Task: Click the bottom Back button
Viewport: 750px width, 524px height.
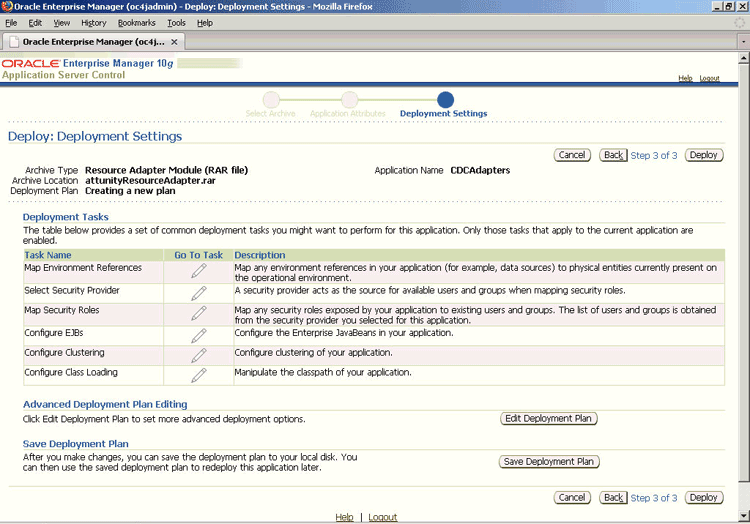Action: pyautogui.click(x=613, y=497)
